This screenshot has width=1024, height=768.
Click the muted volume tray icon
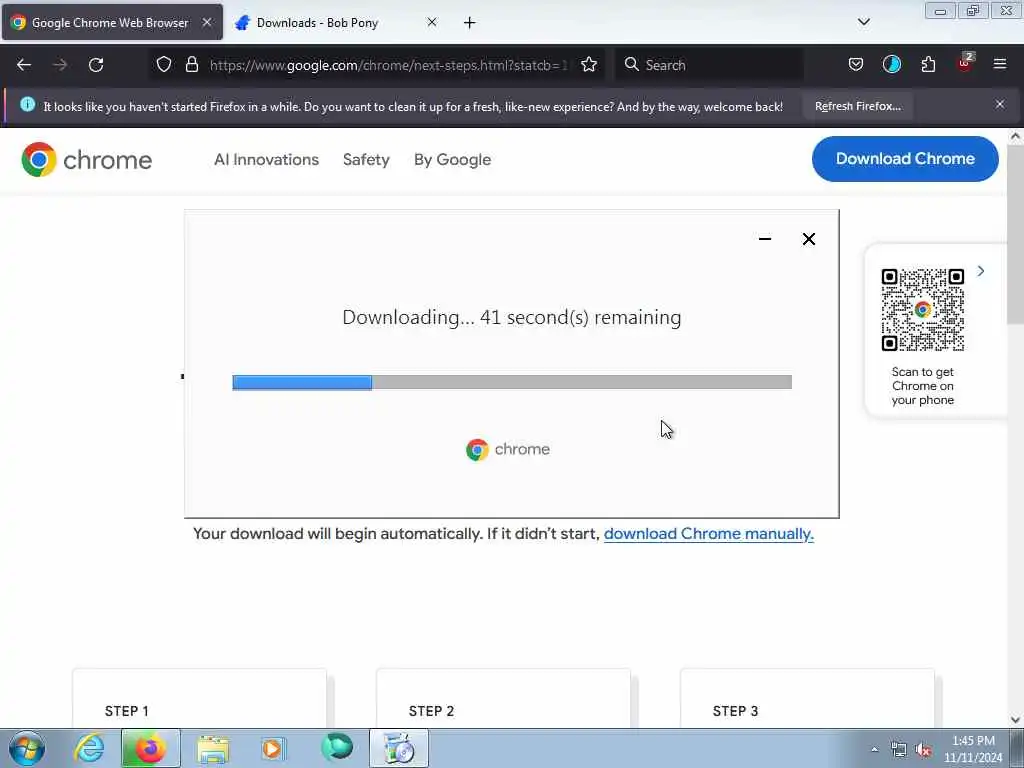point(923,750)
